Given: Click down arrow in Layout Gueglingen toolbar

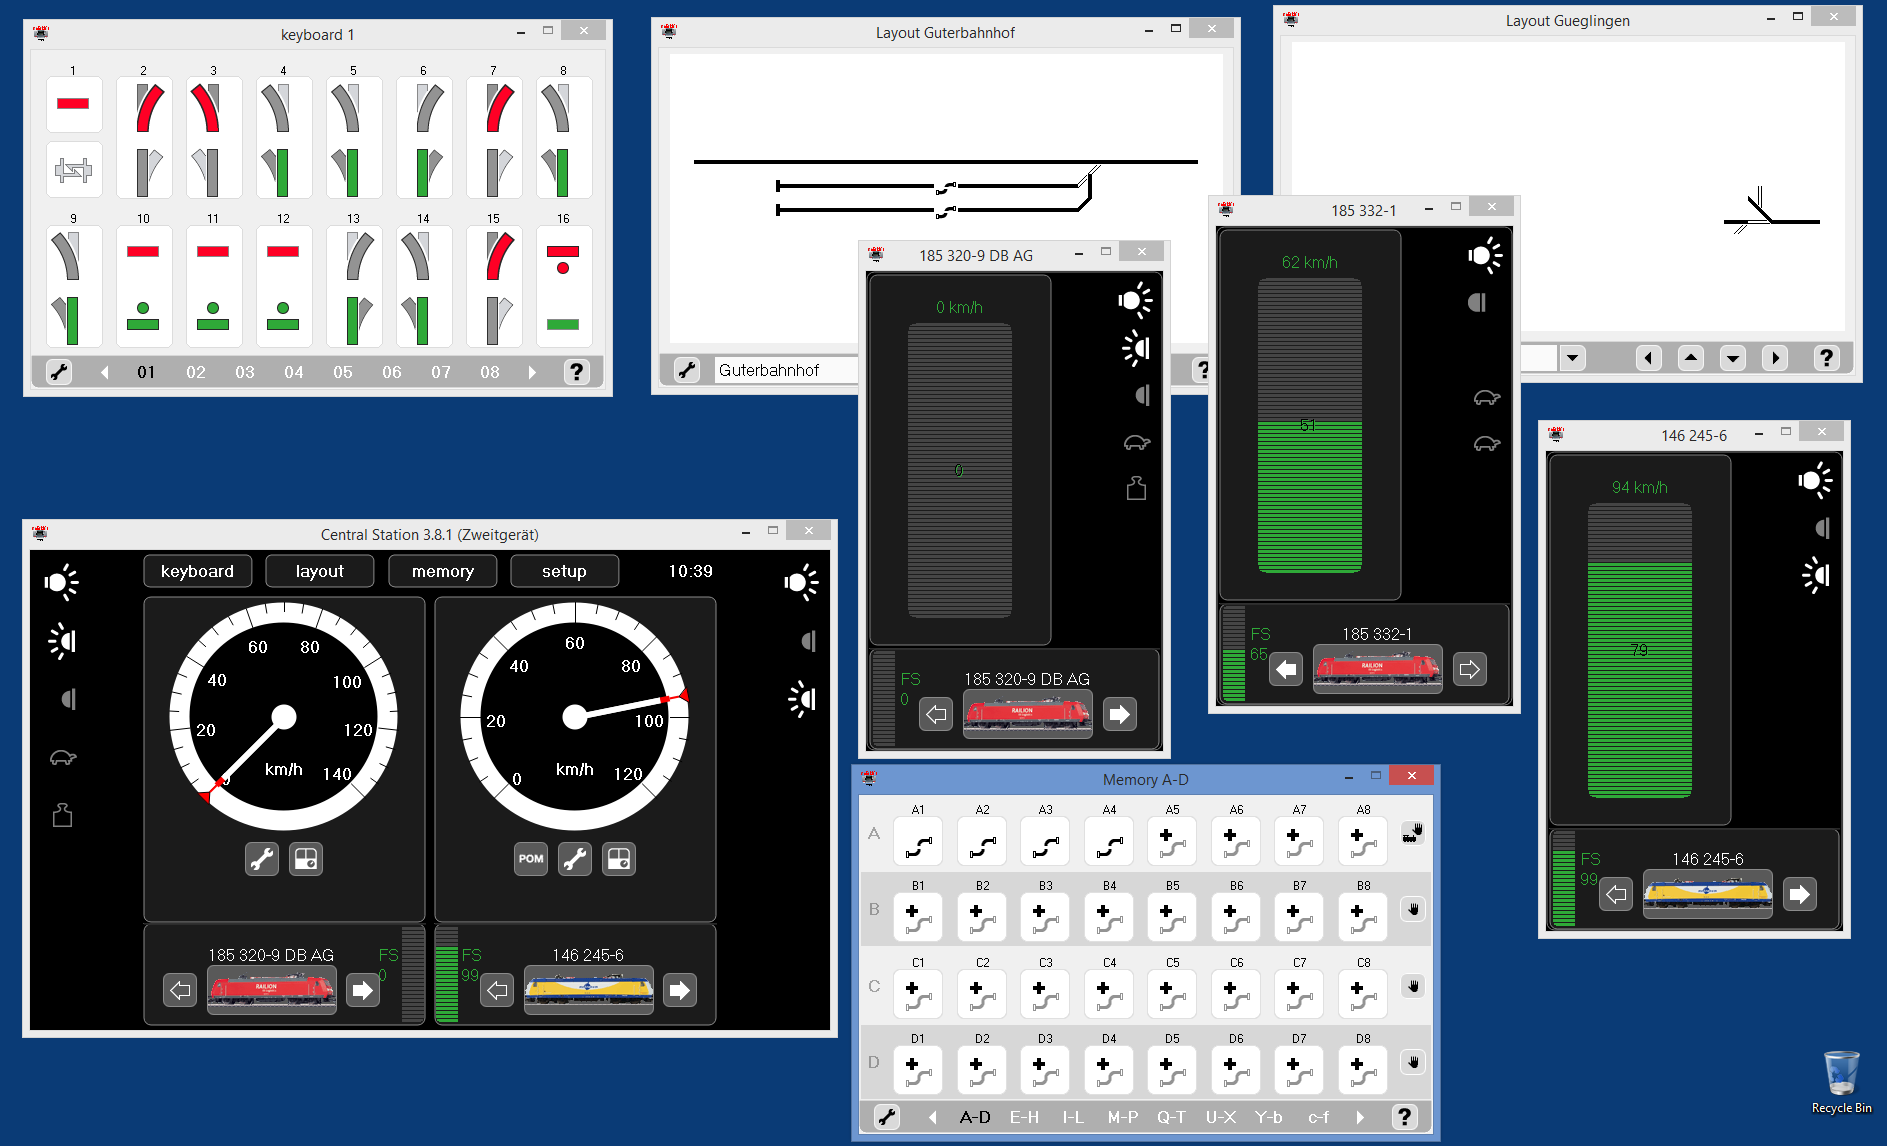Looking at the screenshot, I should click(1732, 357).
